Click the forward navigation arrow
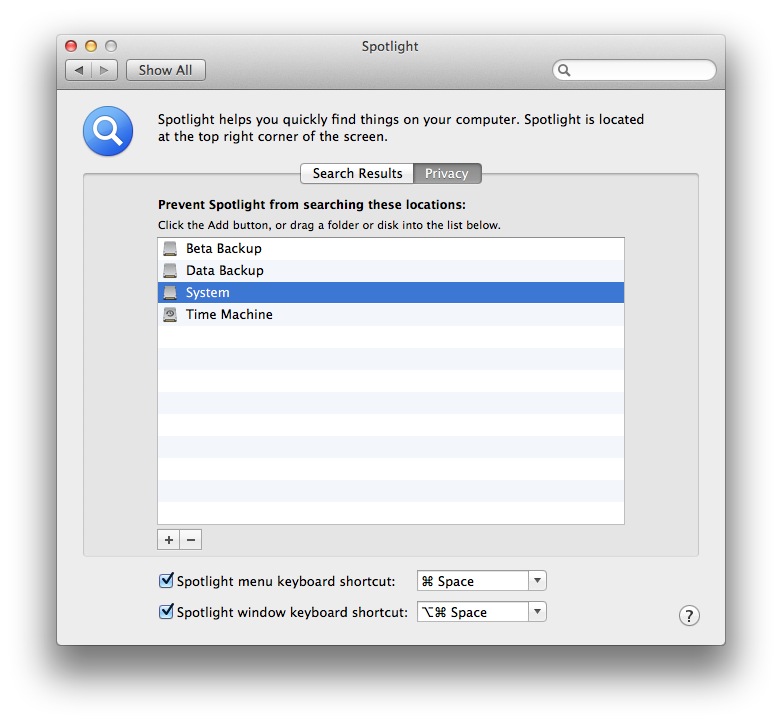 click(x=104, y=70)
